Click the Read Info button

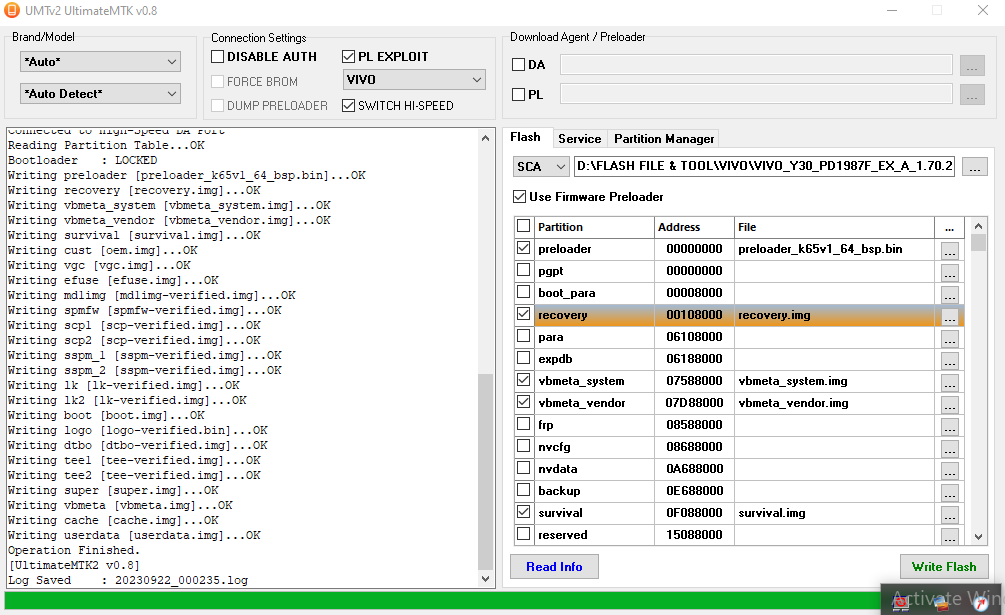554,567
